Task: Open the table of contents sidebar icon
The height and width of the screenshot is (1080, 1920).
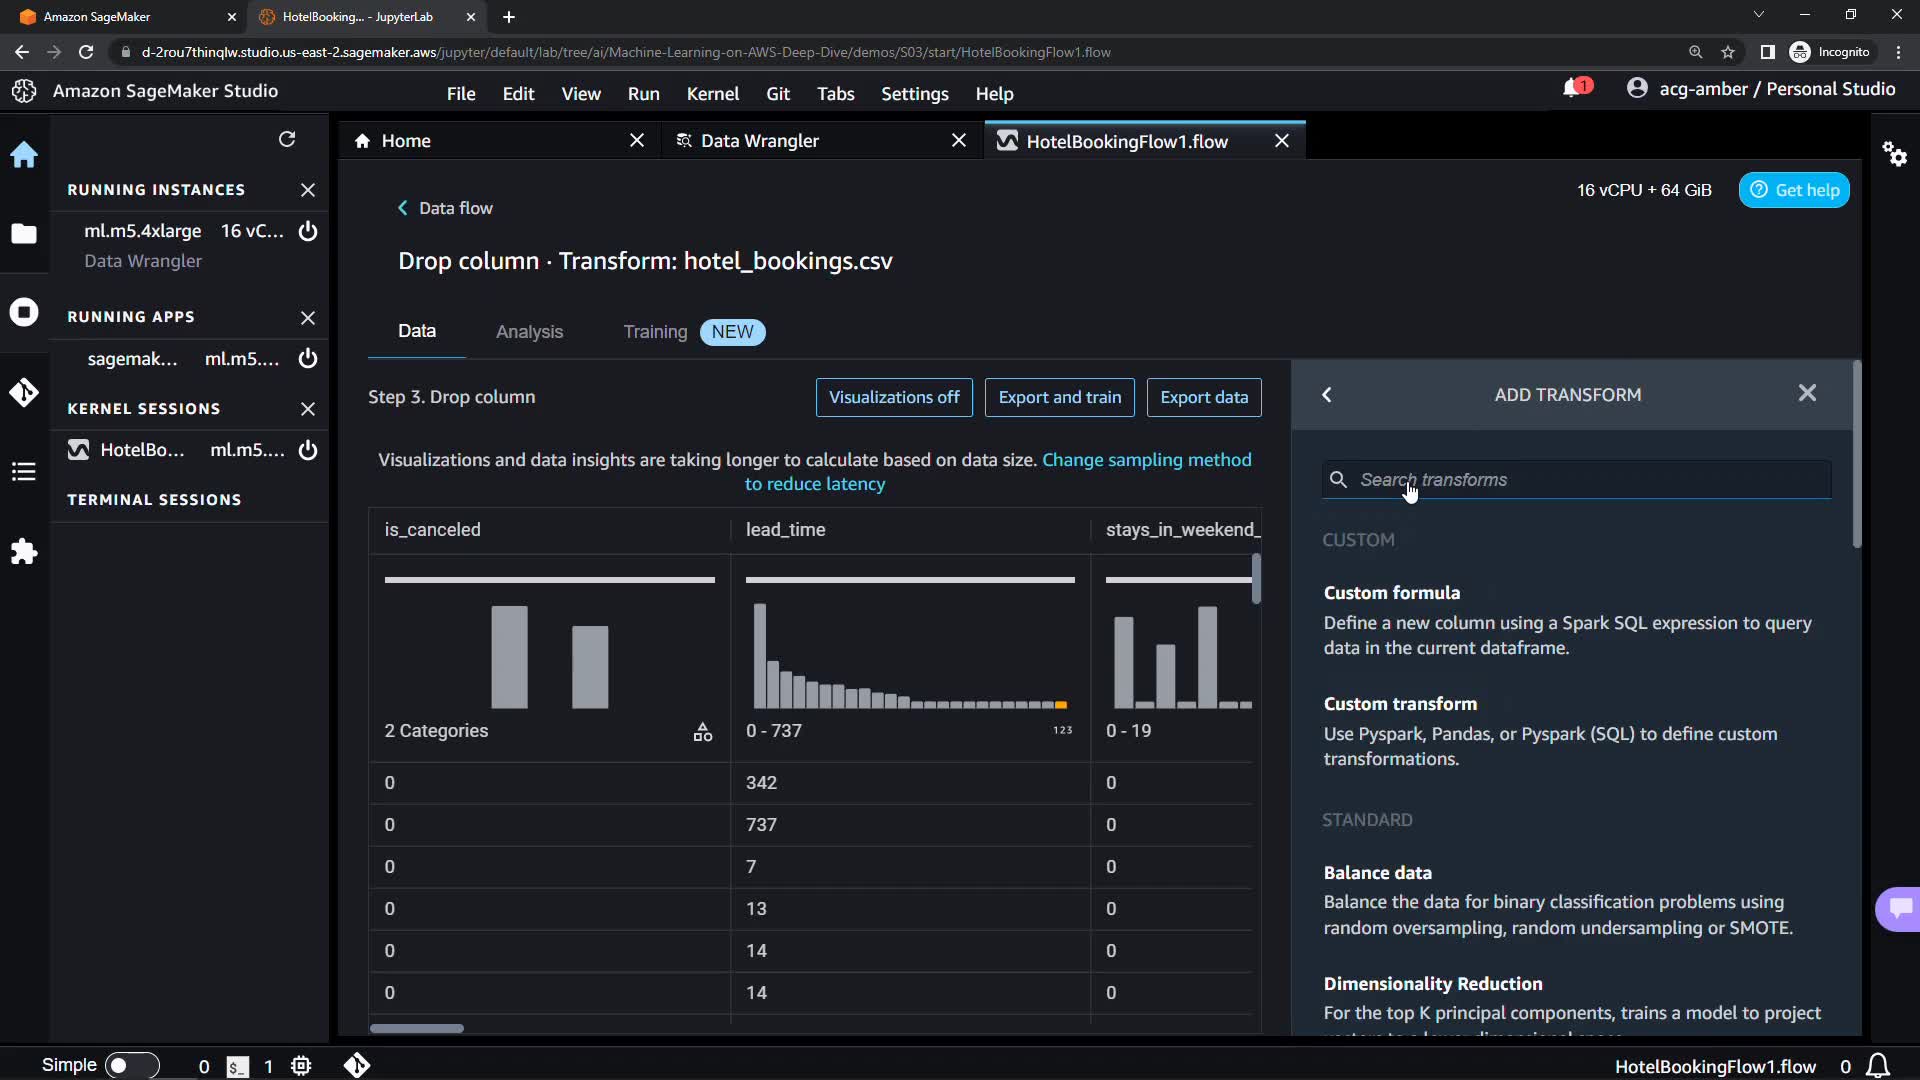Action: point(24,472)
